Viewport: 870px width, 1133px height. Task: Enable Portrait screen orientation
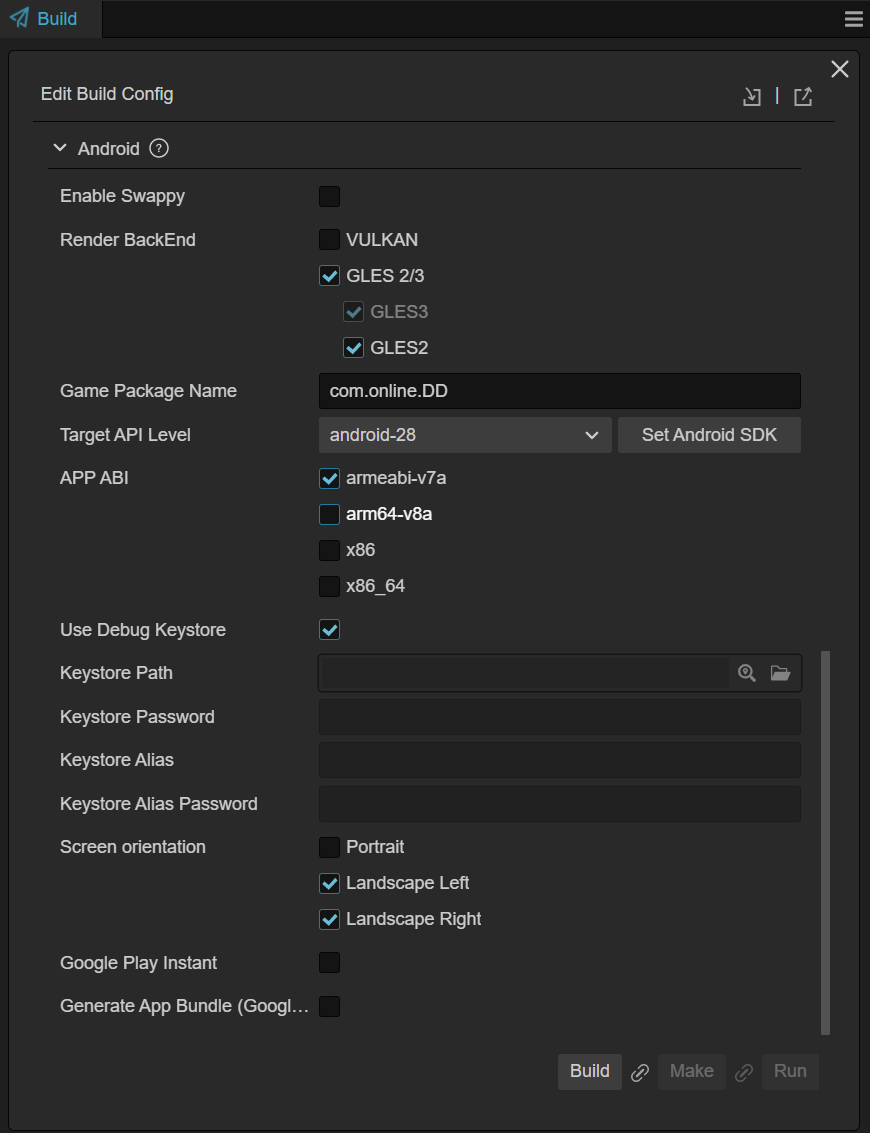tap(329, 847)
